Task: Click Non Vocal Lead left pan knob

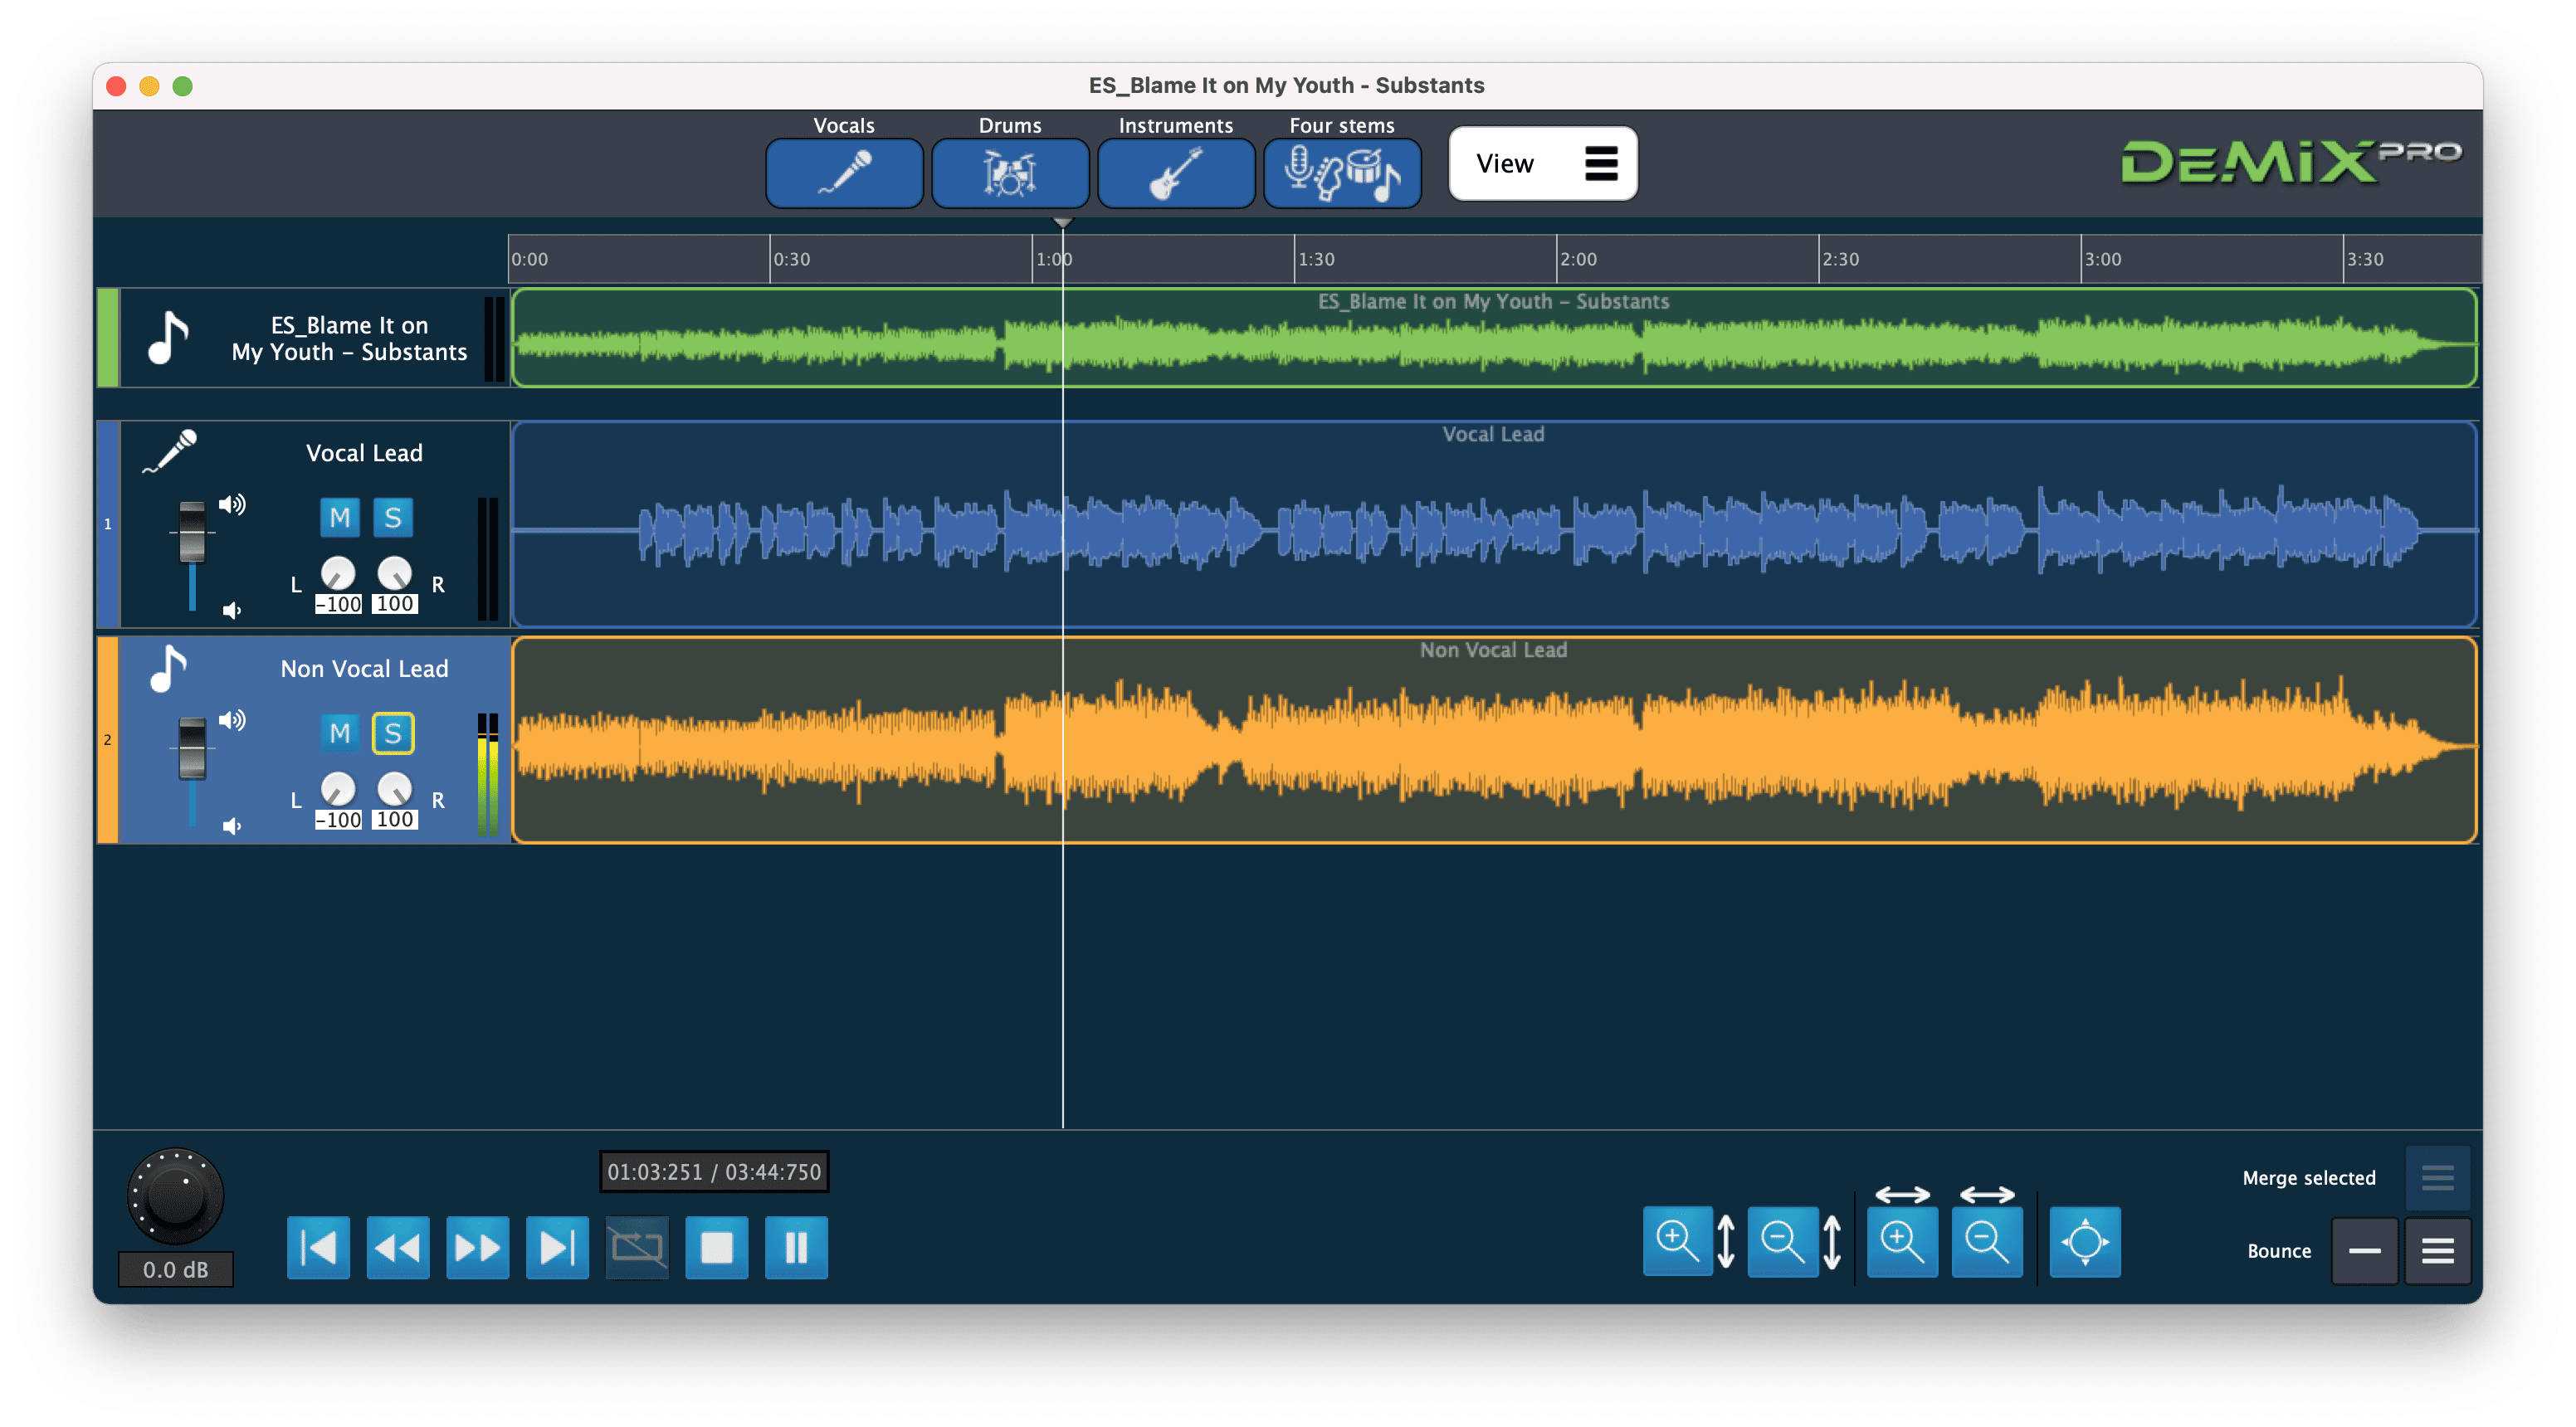Action: 338,789
